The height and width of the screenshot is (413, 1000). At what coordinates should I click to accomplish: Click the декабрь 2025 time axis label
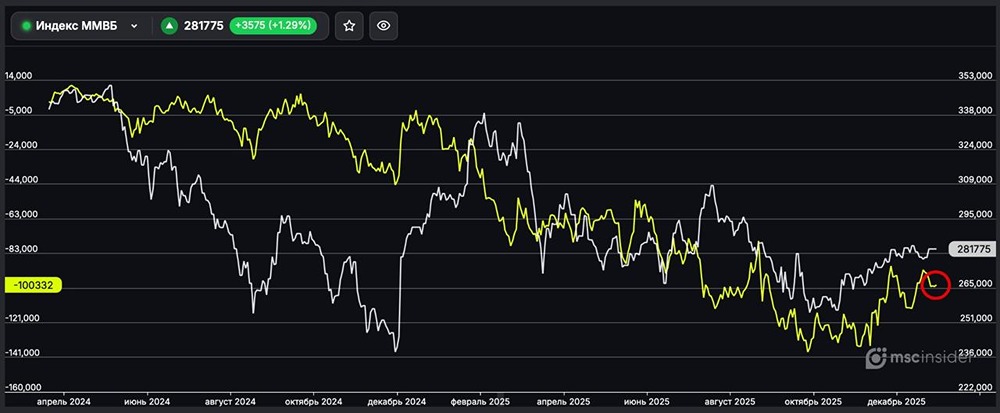coord(896,402)
